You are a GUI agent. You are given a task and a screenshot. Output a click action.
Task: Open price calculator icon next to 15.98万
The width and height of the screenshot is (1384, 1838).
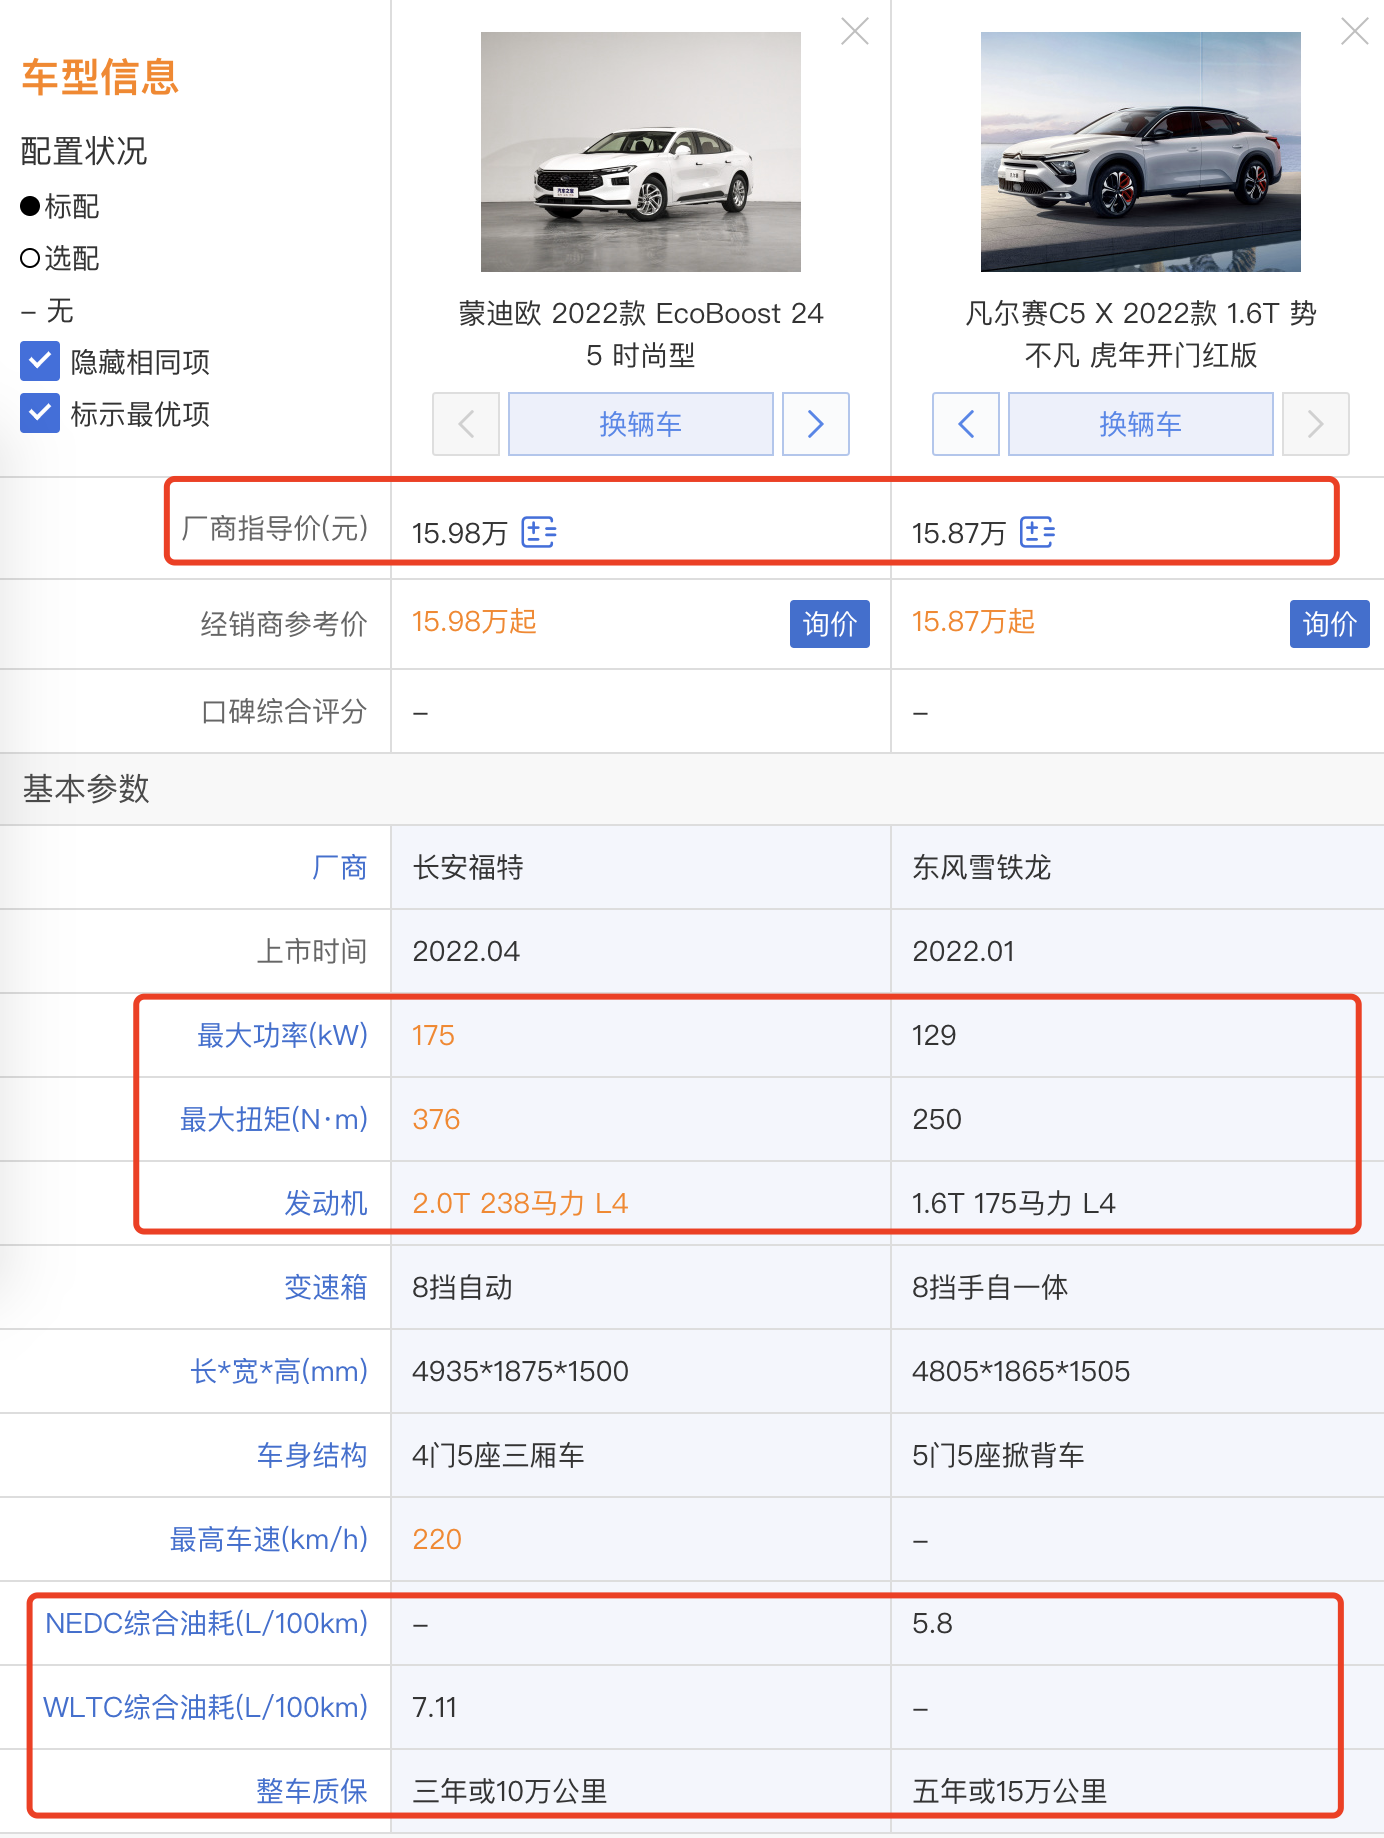pos(539,532)
